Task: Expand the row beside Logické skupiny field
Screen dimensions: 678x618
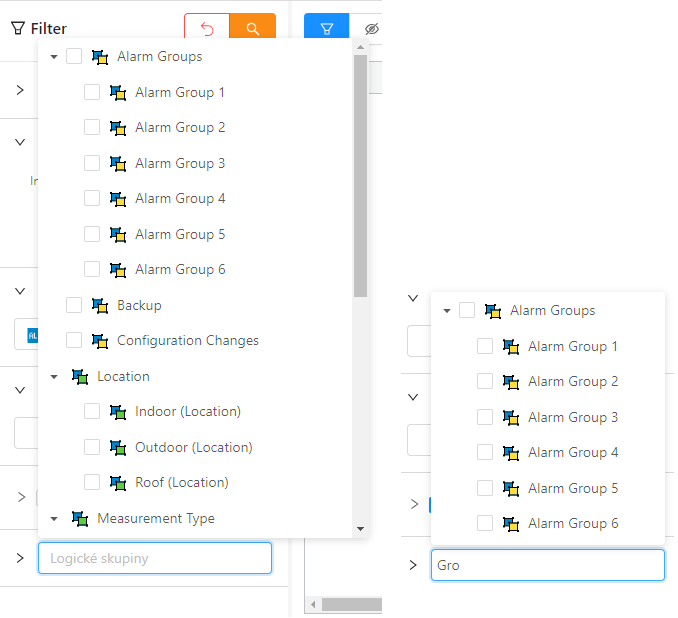Action: pyautogui.click(x=20, y=558)
